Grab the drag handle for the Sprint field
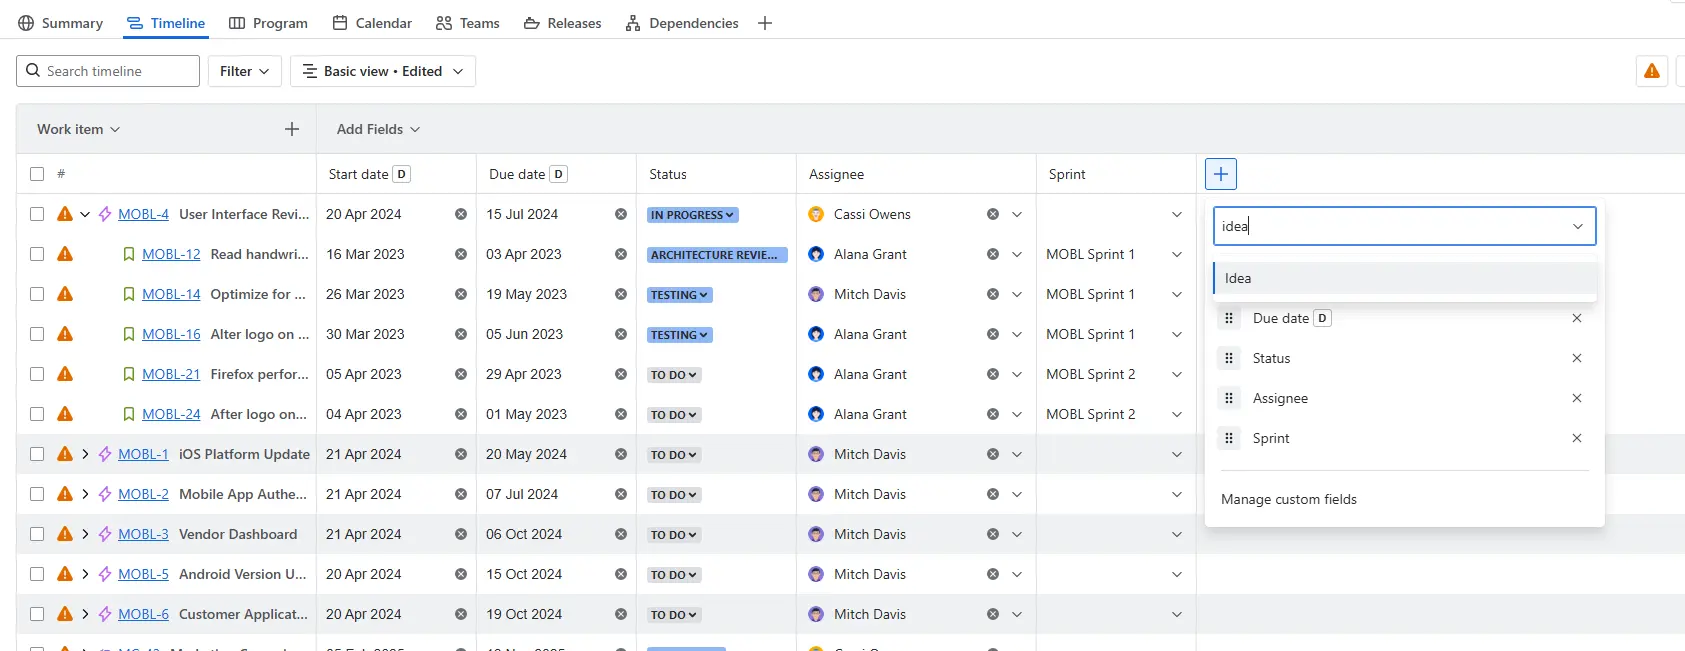Viewport: 1685px width, 651px height. pos(1229,438)
